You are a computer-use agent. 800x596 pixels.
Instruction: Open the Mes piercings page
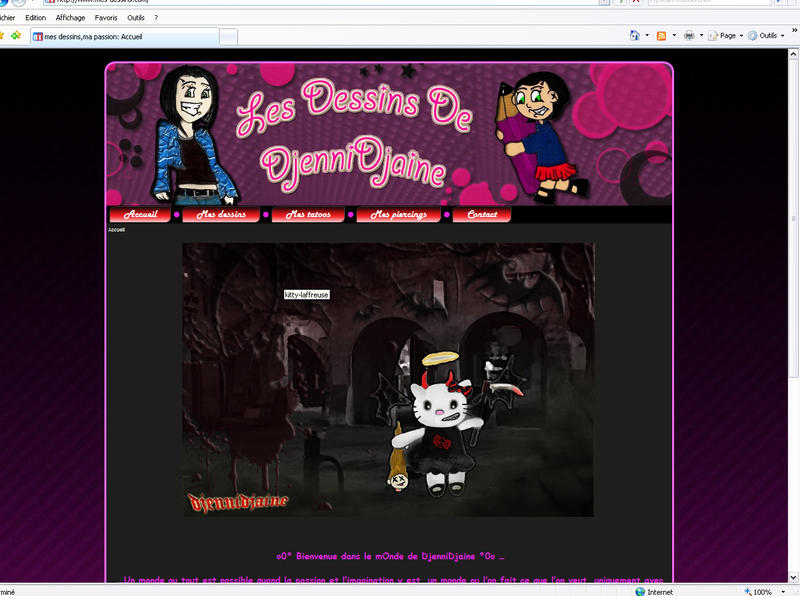coord(399,215)
